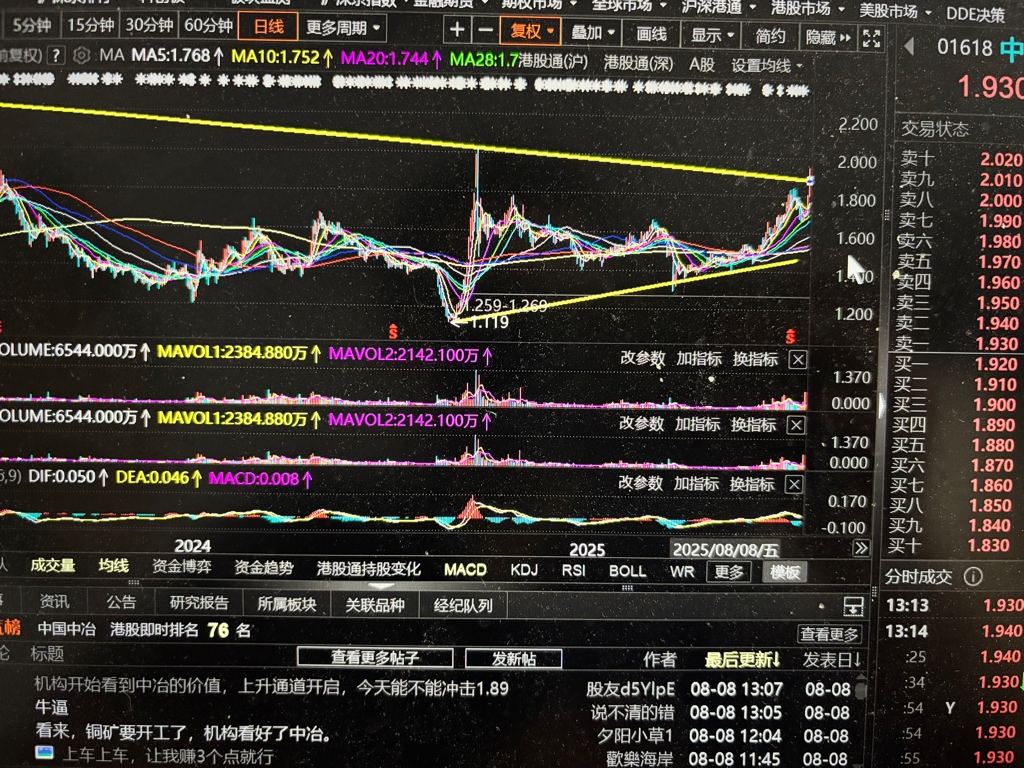The image size is (1024, 768).
Task: Open the 叠加 overlay dropdown
Action: 592,31
